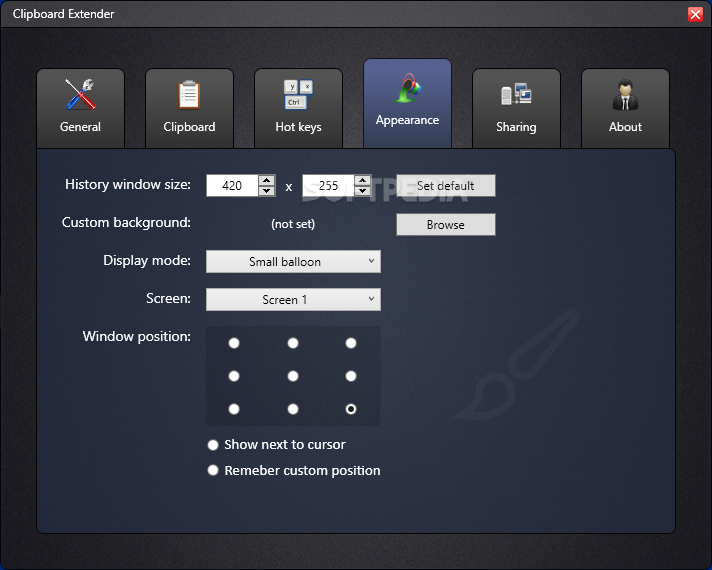
Task: Close the Clipboard Extender window
Action: [x=695, y=14]
